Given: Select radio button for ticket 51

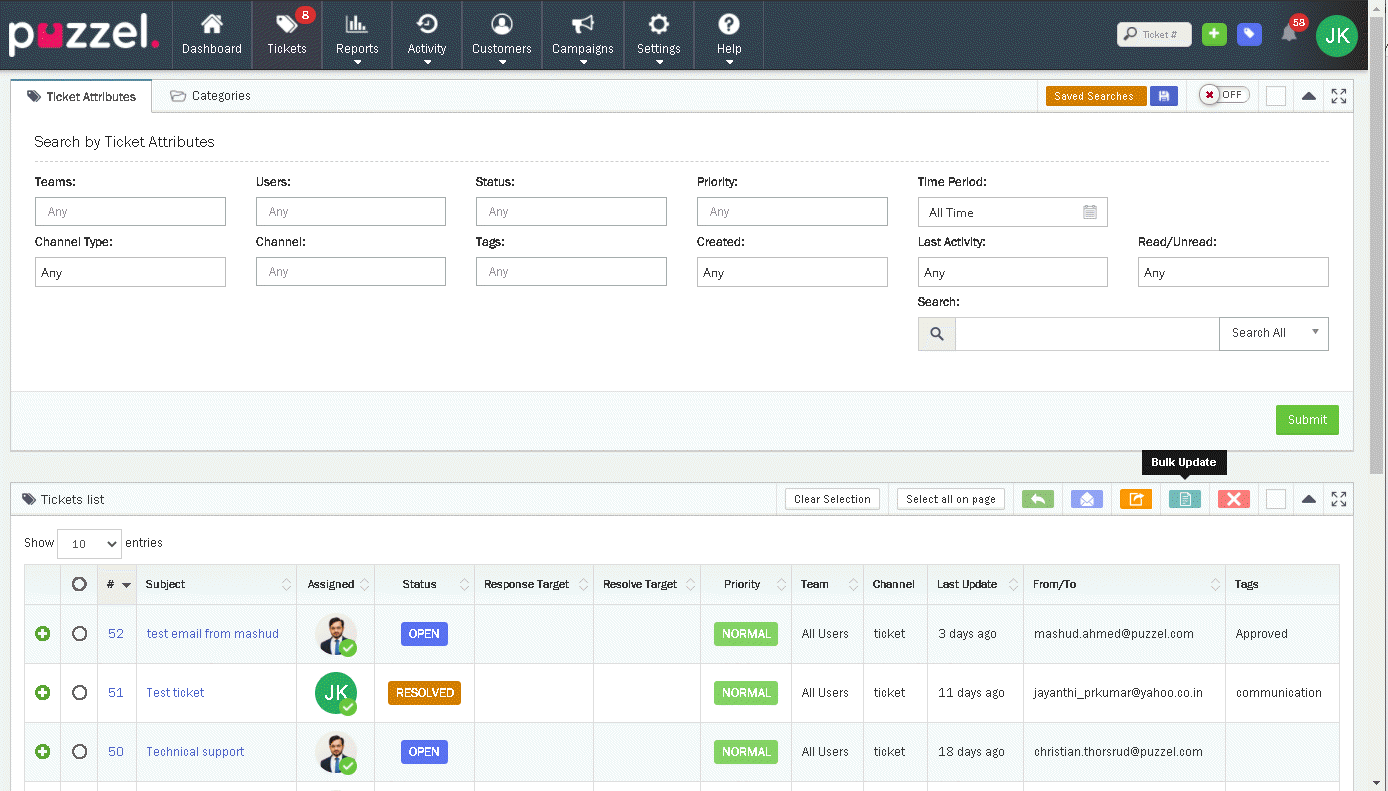Looking at the screenshot, I should 80,692.
